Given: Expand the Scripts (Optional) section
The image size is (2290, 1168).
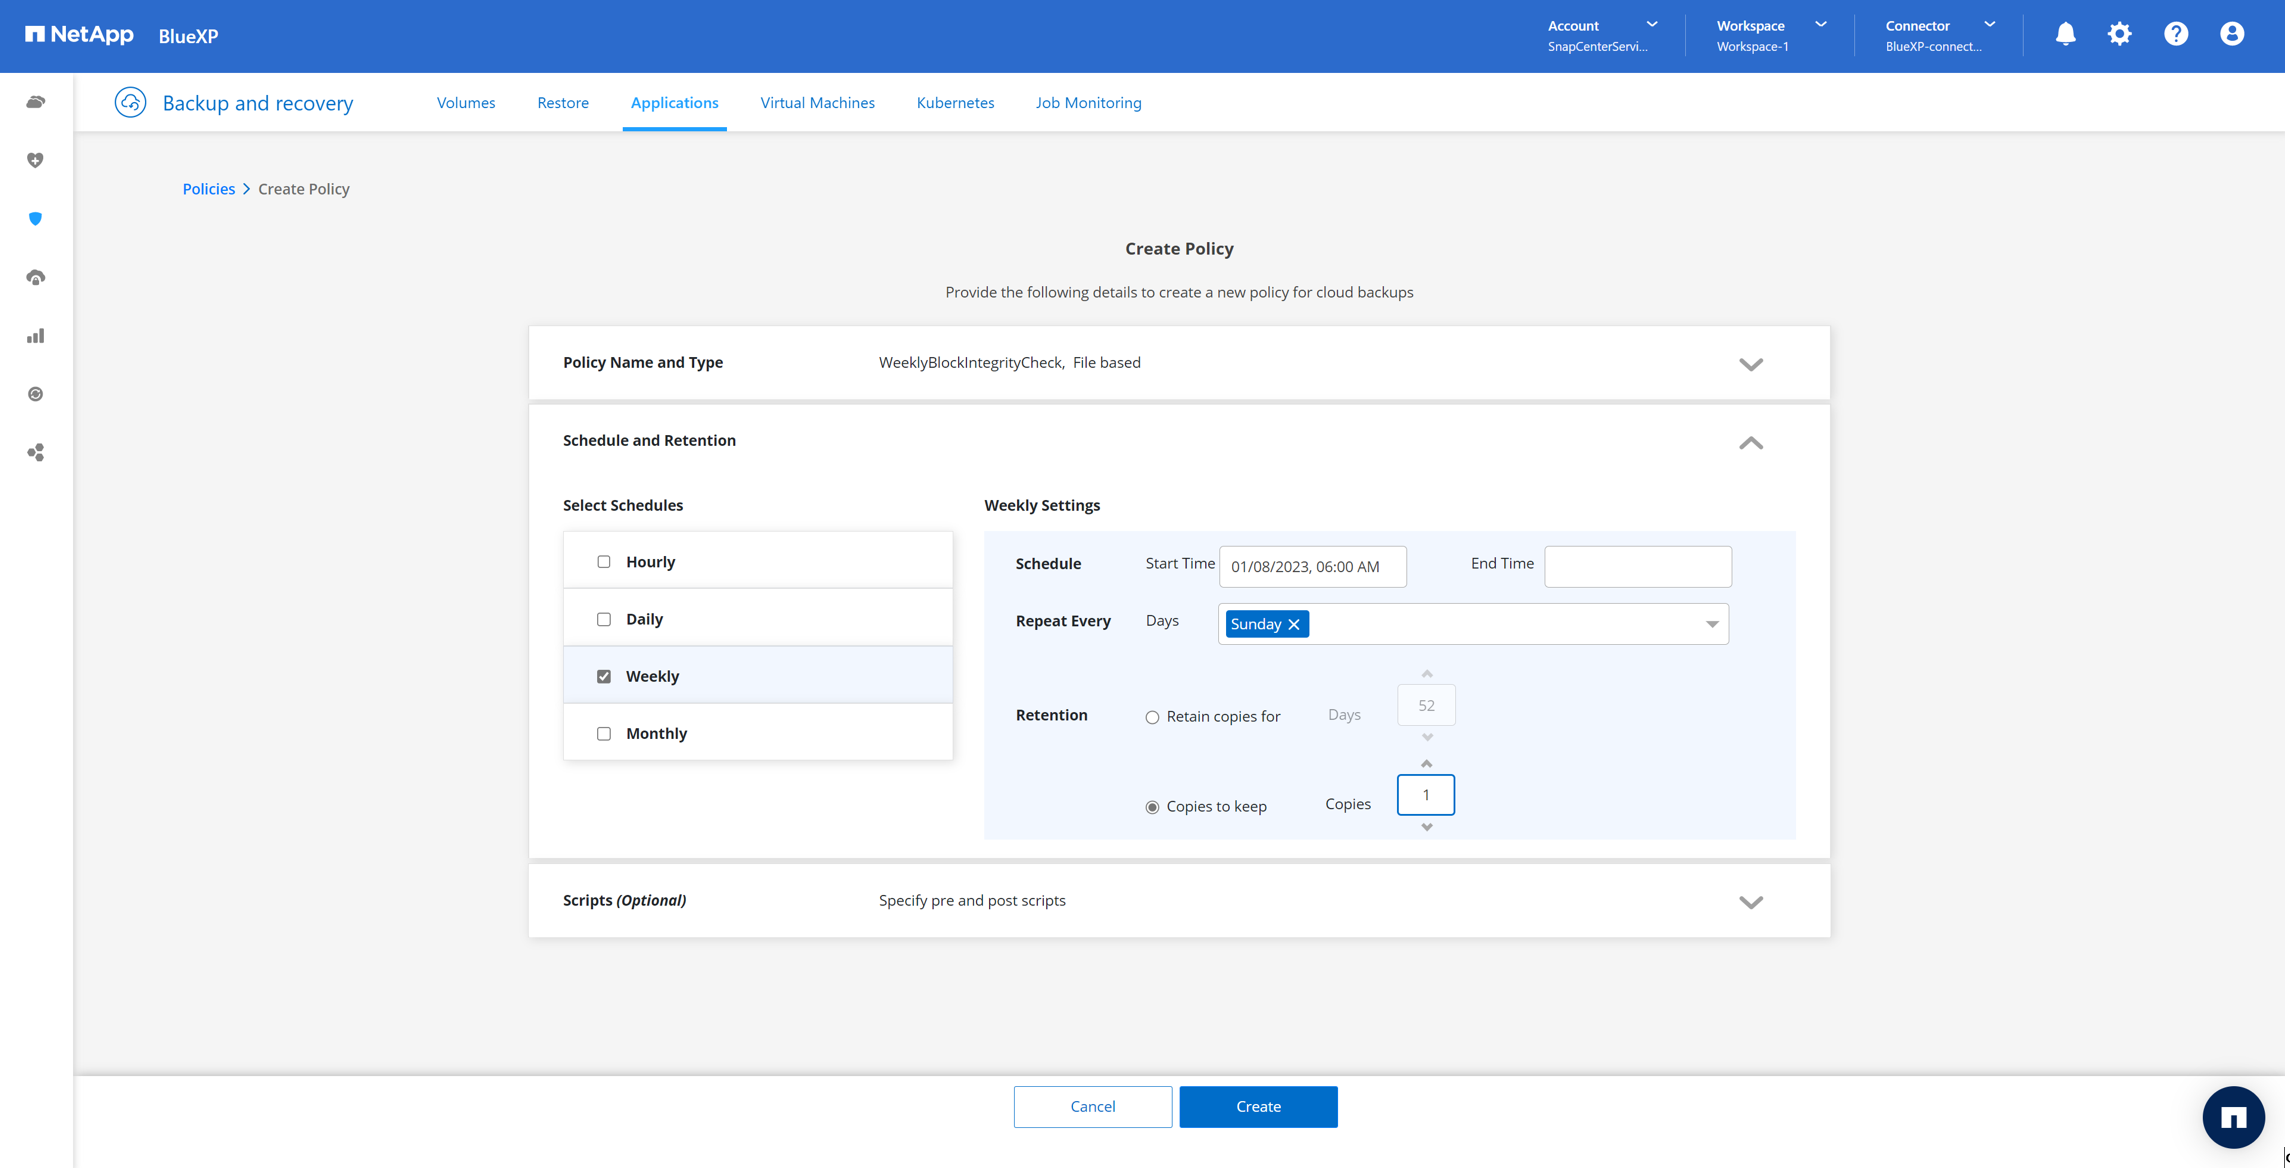Looking at the screenshot, I should (x=1750, y=902).
